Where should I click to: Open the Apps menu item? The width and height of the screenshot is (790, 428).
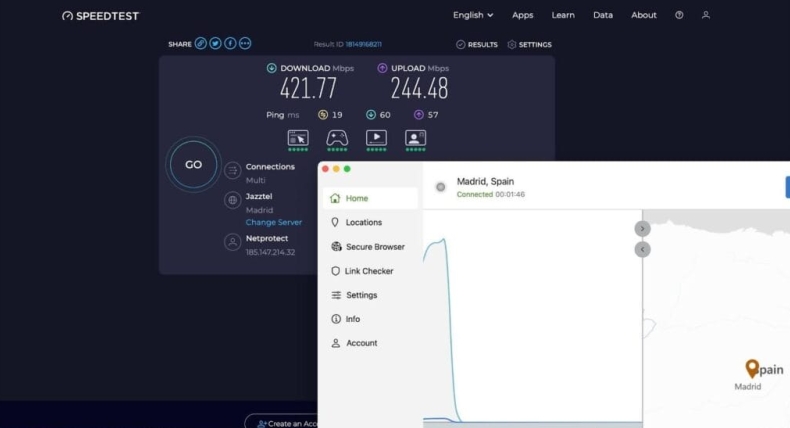(522, 15)
